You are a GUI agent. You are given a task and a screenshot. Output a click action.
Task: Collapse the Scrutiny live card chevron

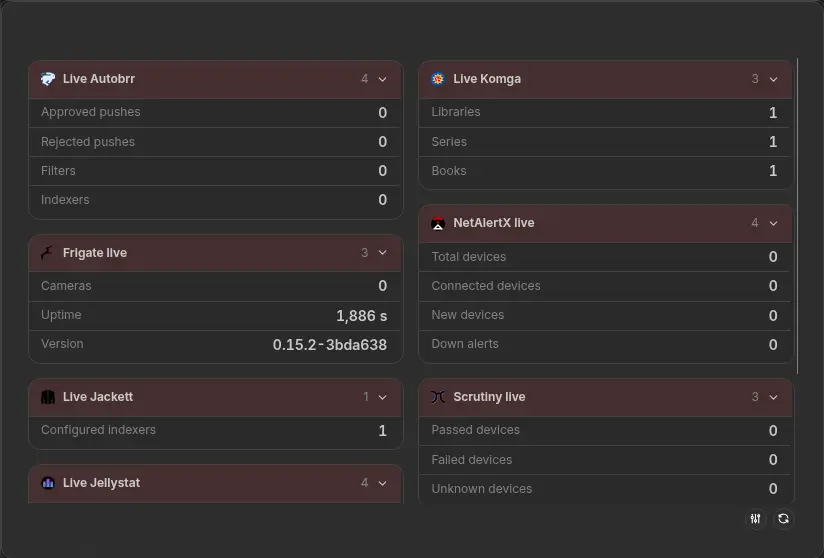point(773,397)
